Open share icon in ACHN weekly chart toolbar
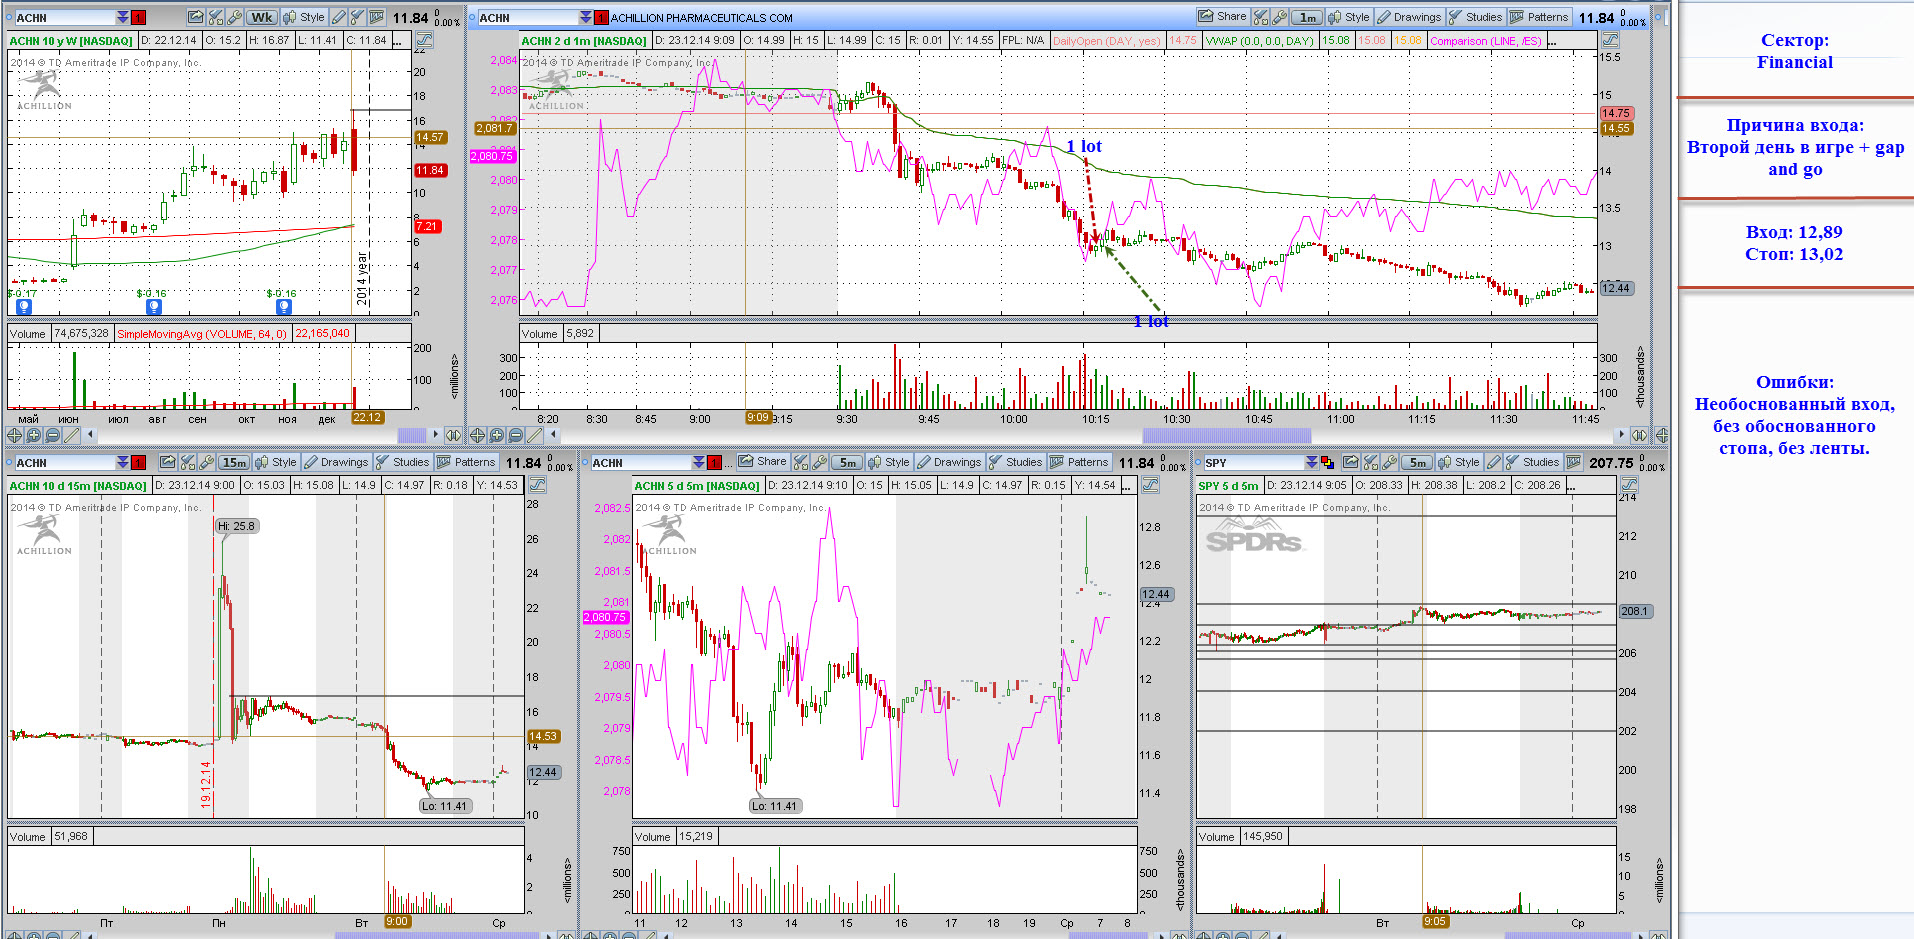This screenshot has width=1914, height=939. tap(195, 17)
